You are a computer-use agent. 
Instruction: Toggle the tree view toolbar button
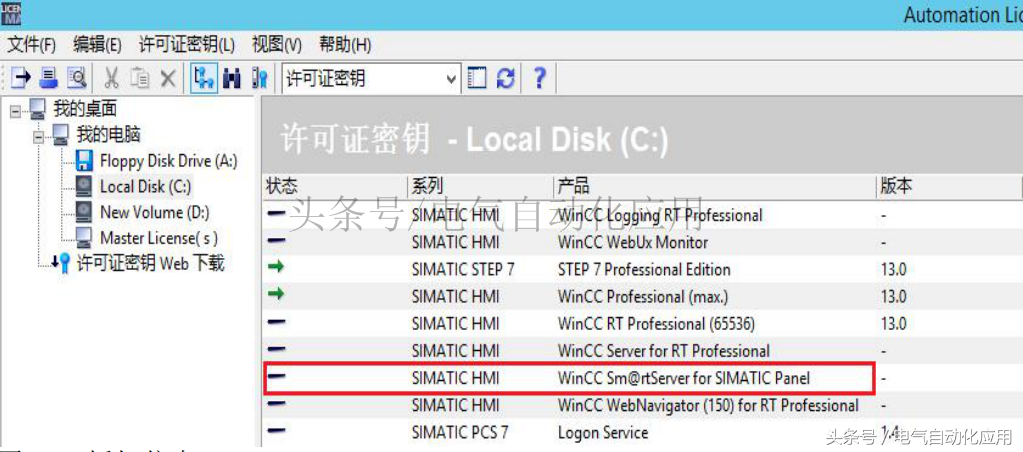[x=204, y=78]
